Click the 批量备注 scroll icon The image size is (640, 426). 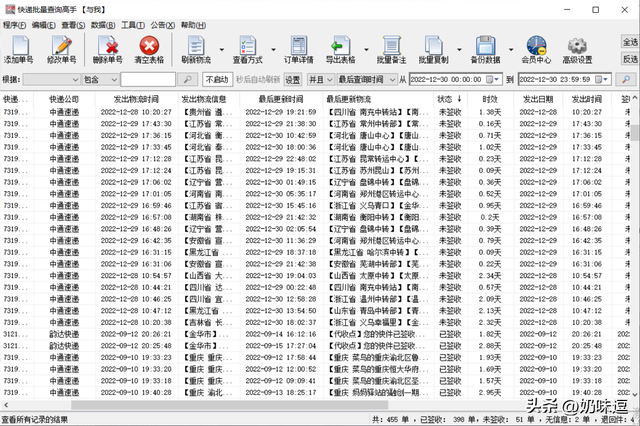click(x=391, y=45)
